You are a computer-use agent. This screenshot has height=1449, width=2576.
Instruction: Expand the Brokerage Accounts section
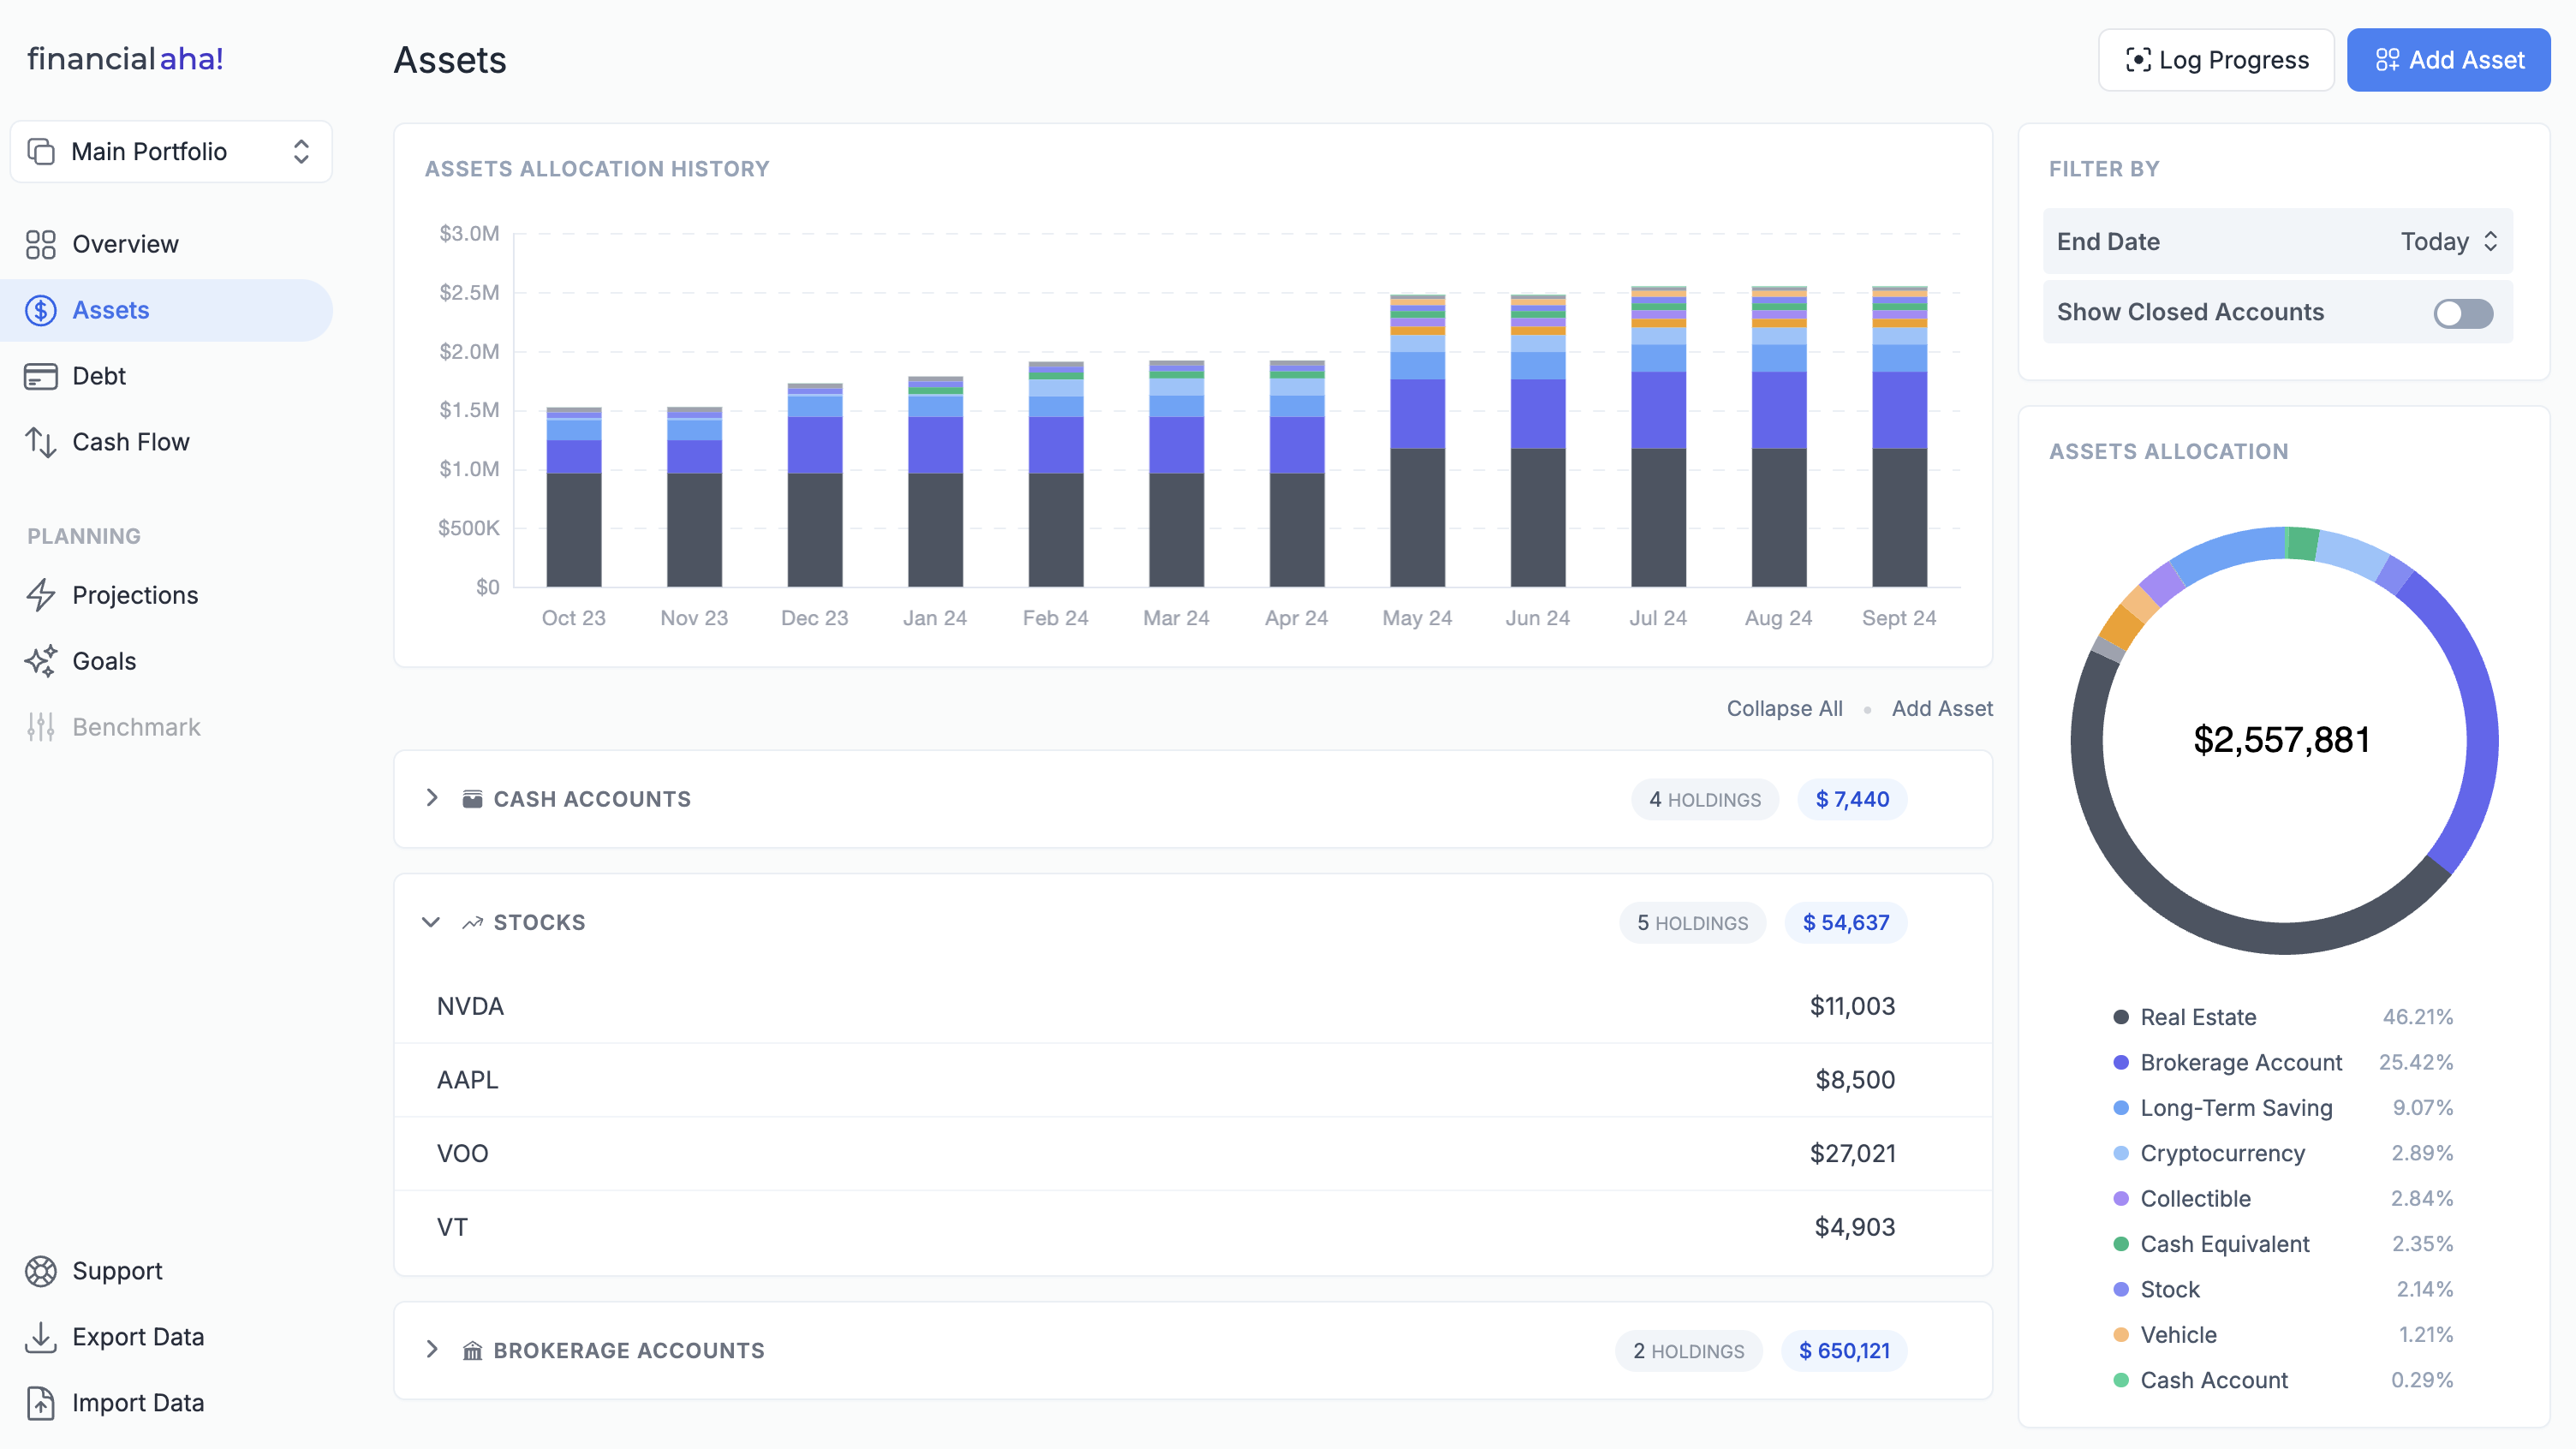(x=432, y=1348)
